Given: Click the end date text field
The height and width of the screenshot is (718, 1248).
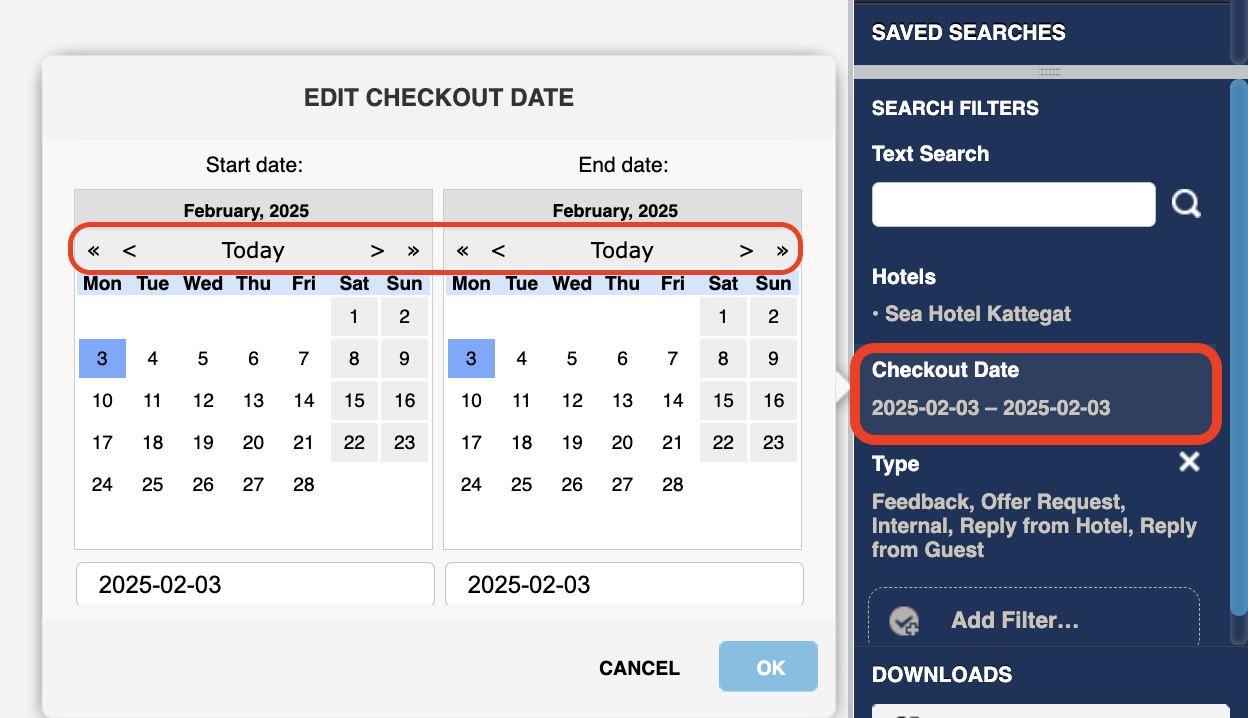Looking at the screenshot, I should [624, 584].
